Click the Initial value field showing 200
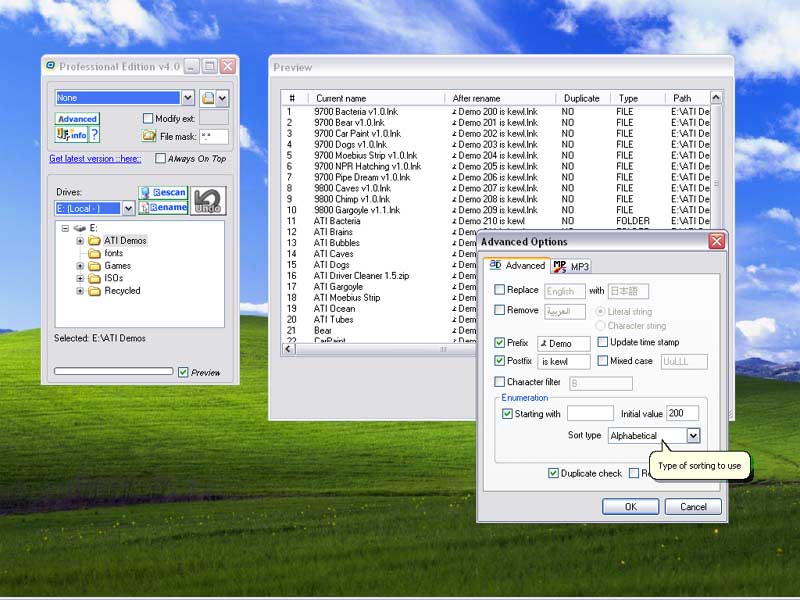Image resolution: width=800 pixels, height=600 pixels. [683, 413]
